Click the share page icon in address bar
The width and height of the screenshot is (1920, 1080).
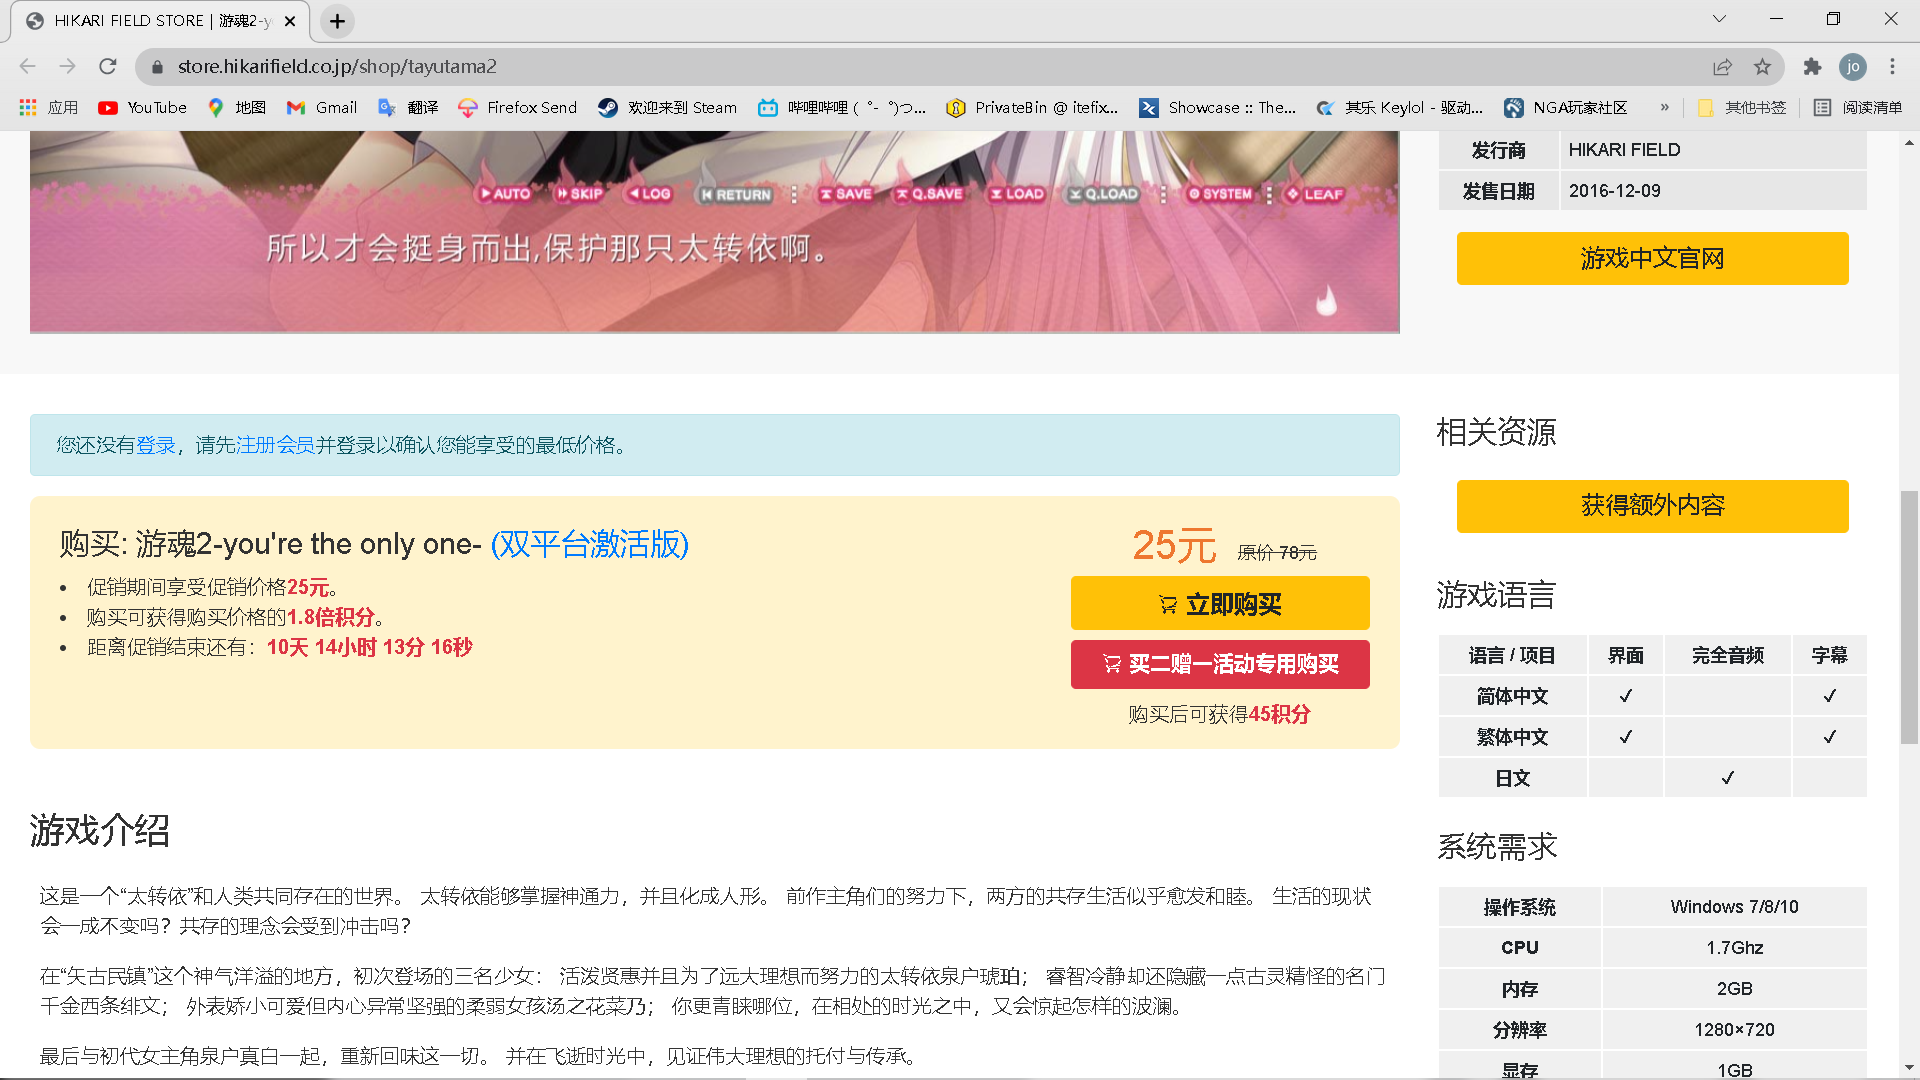pos(1722,66)
